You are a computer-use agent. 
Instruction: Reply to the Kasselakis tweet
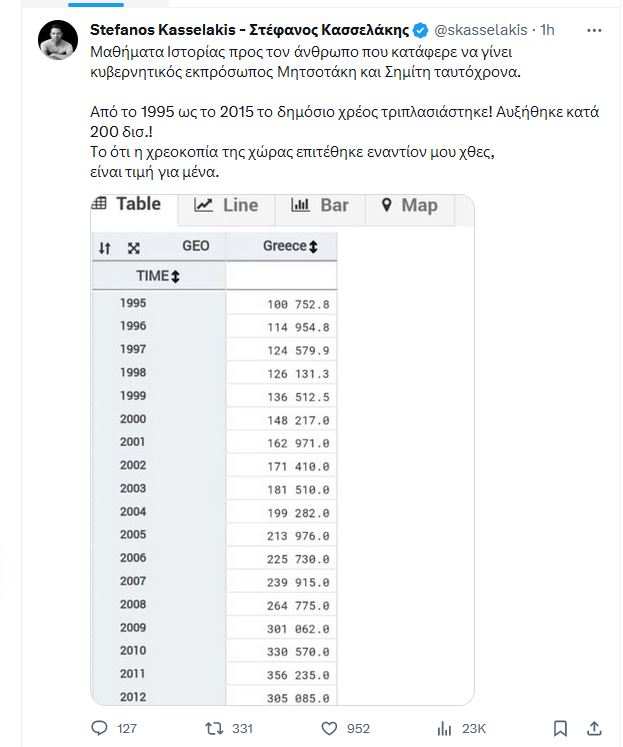tap(100, 728)
